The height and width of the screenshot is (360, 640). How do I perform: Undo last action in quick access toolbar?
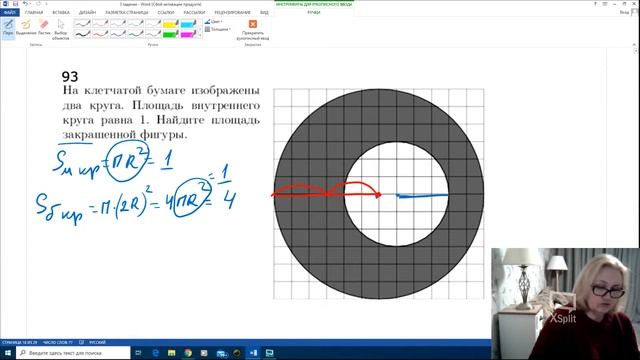(x=25, y=4)
